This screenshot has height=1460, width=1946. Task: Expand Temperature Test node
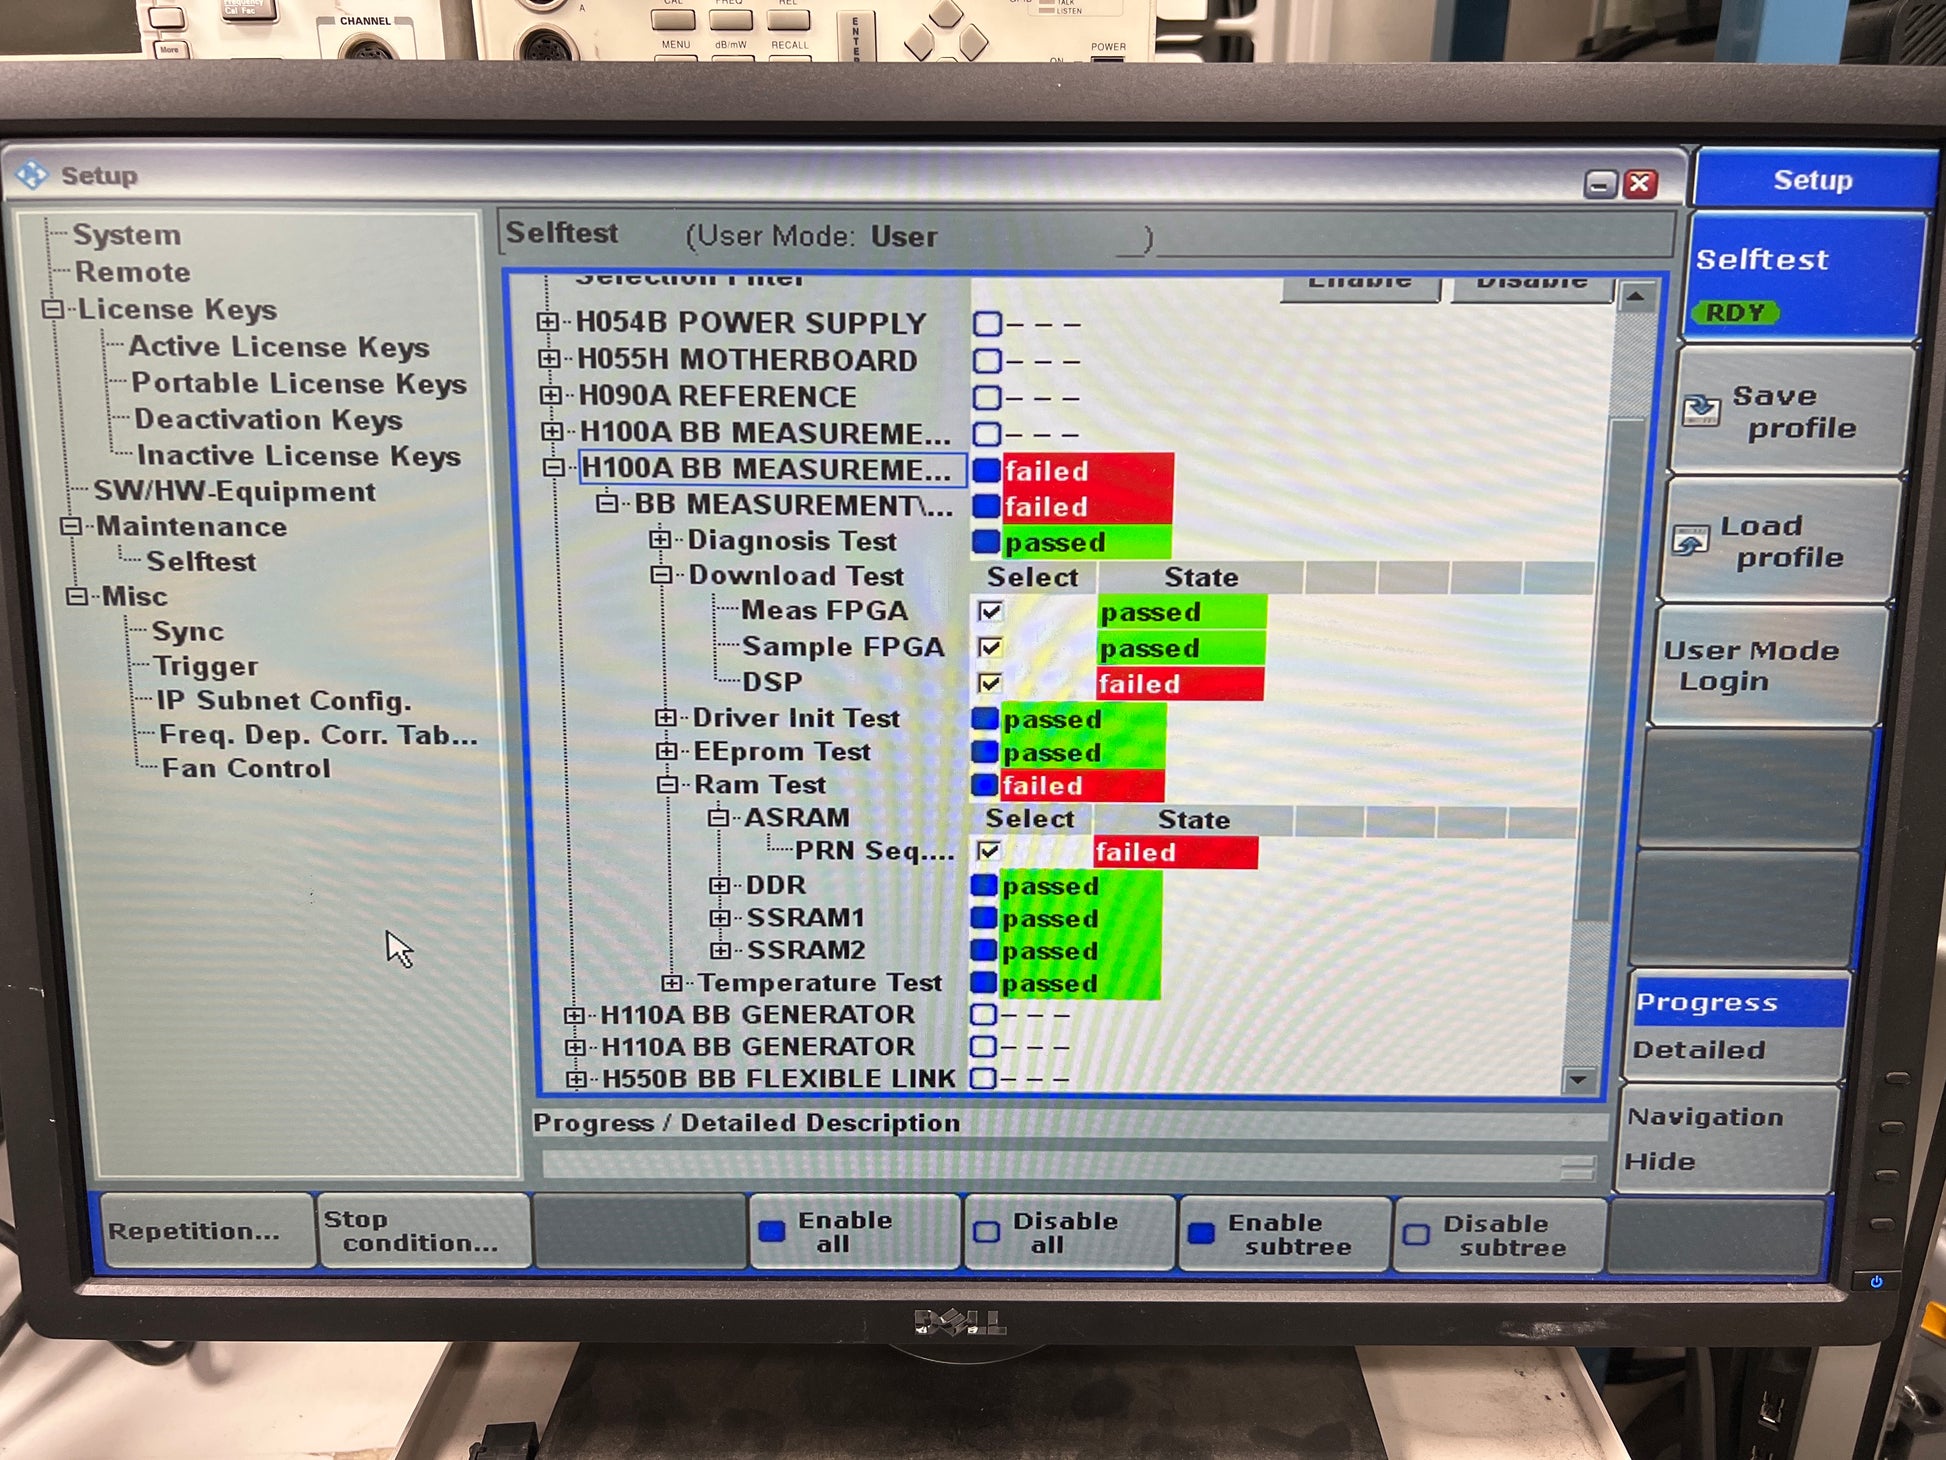pyautogui.click(x=672, y=983)
